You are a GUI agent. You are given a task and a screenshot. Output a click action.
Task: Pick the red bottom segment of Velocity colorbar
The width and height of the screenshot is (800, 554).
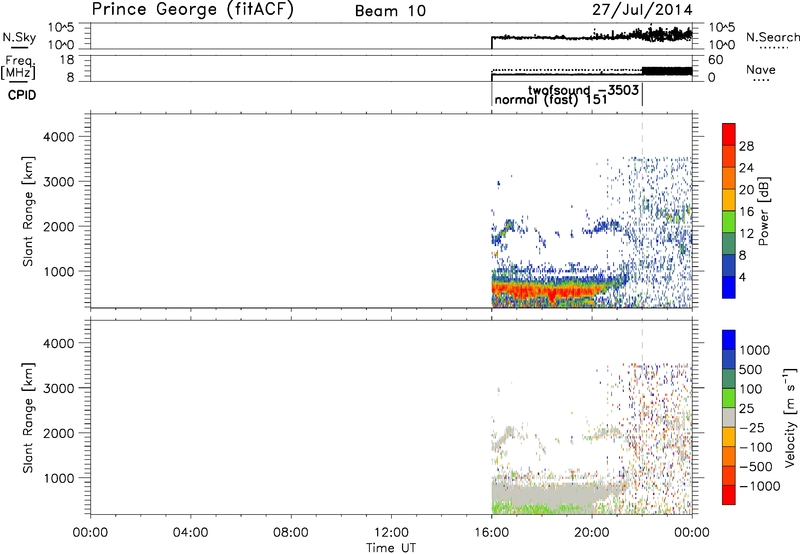(x=729, y=495)
